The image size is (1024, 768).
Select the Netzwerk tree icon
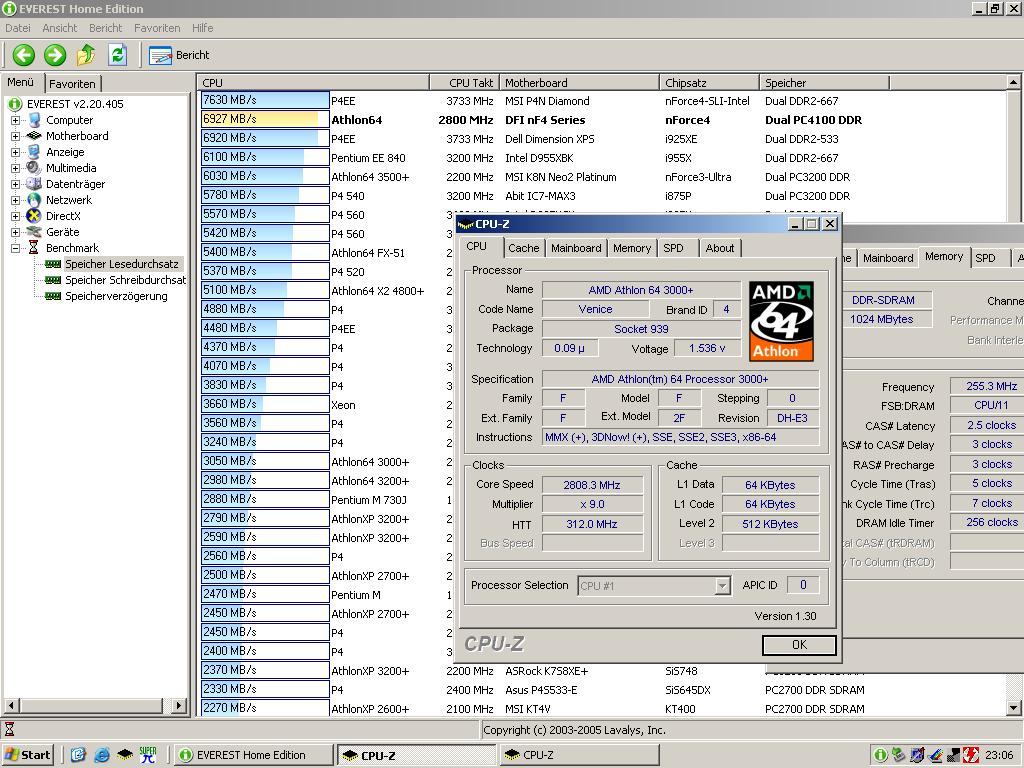click(x=34, y=200)
